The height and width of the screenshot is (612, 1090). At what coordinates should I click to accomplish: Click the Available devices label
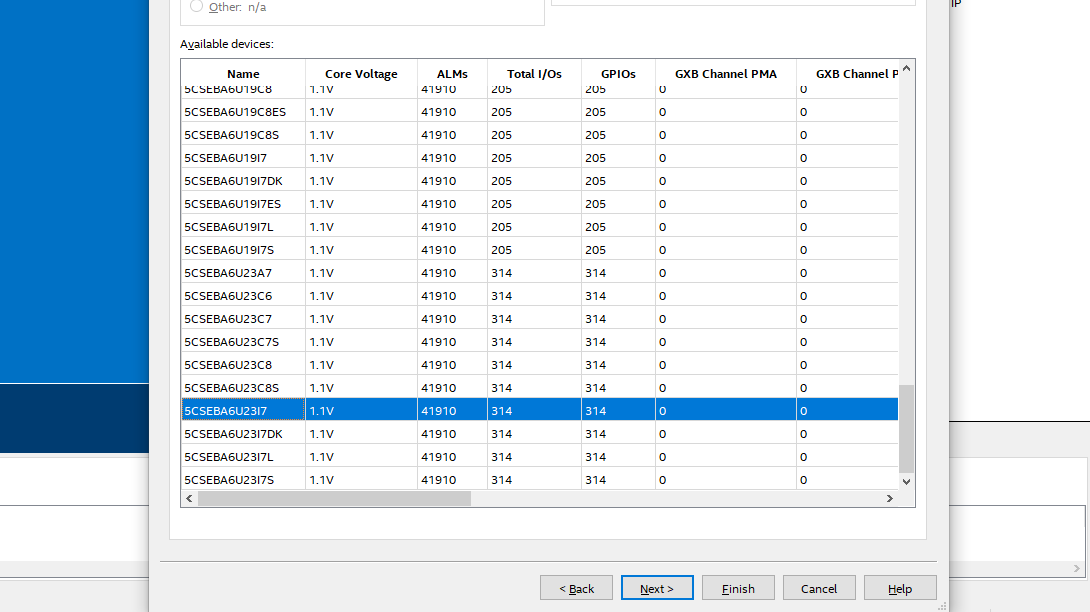(227, 44)
